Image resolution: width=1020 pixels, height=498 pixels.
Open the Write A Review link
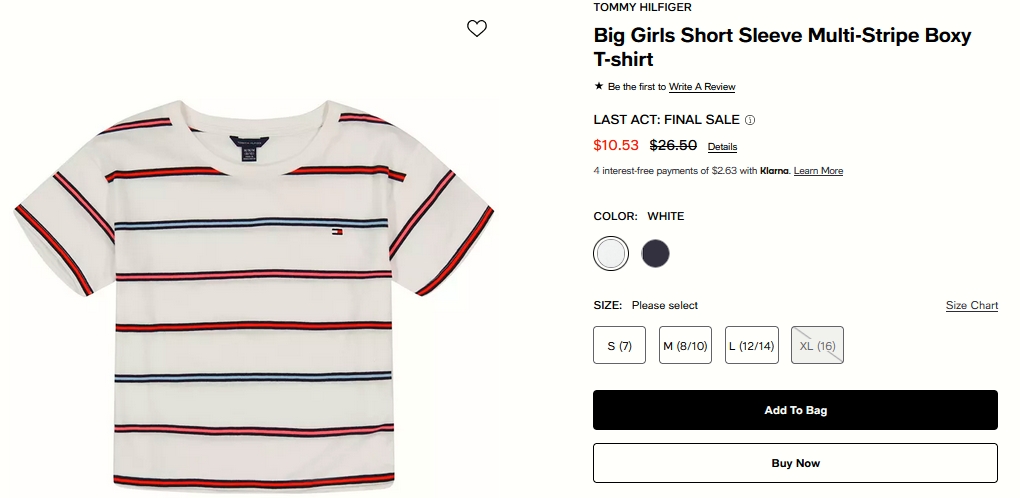coord(702,87)
